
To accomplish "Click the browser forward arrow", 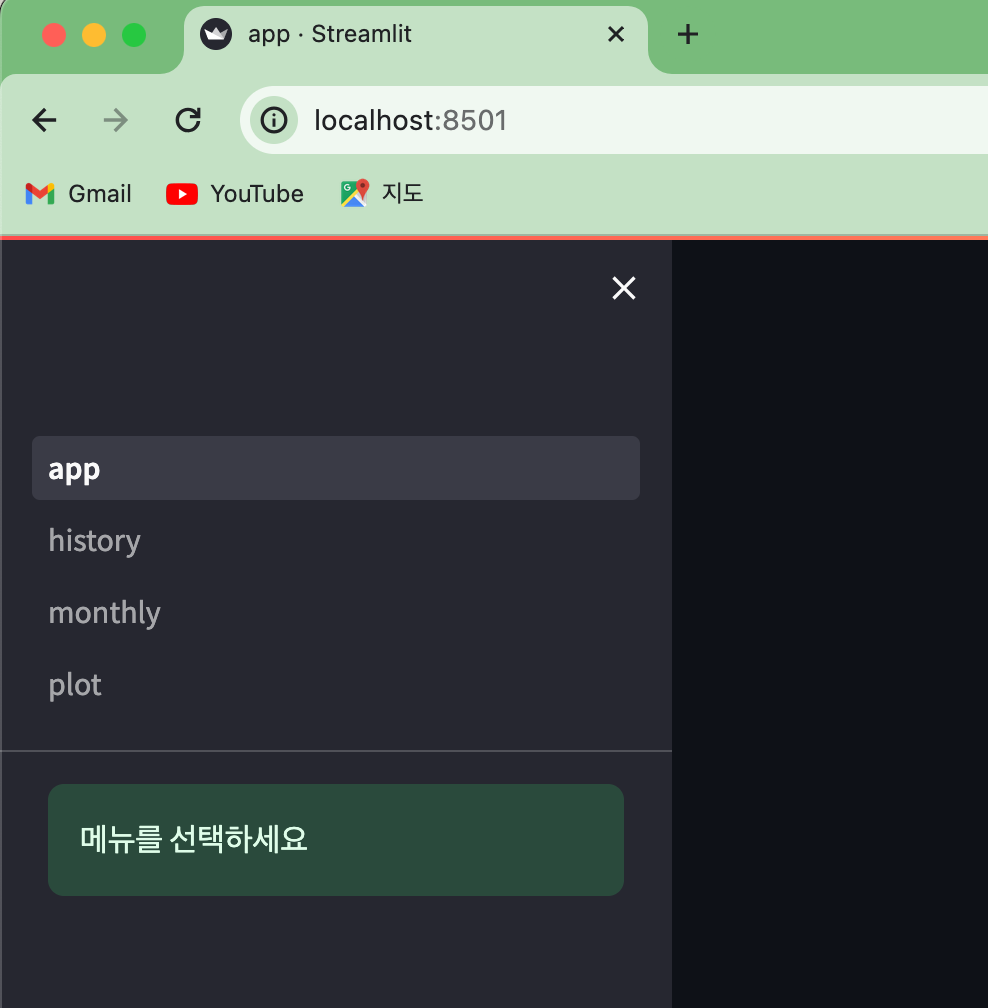I will tap(116, 120).
